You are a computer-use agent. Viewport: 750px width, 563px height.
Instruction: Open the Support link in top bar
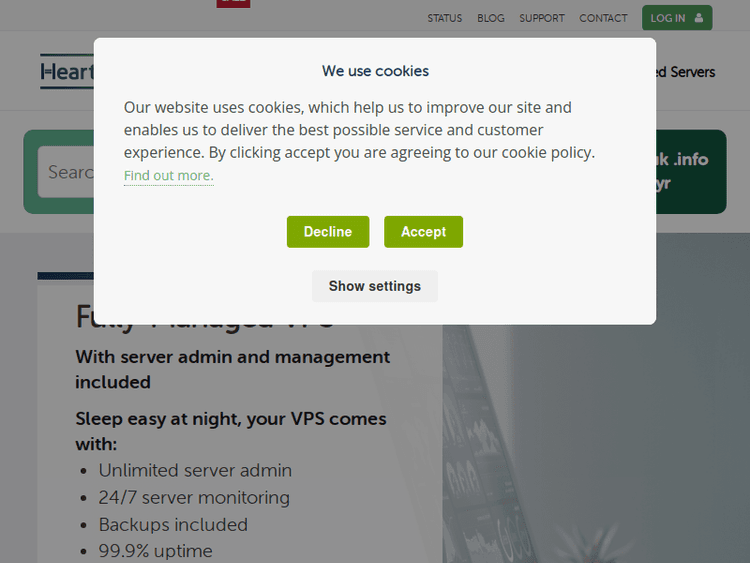(x=541, y=18)
